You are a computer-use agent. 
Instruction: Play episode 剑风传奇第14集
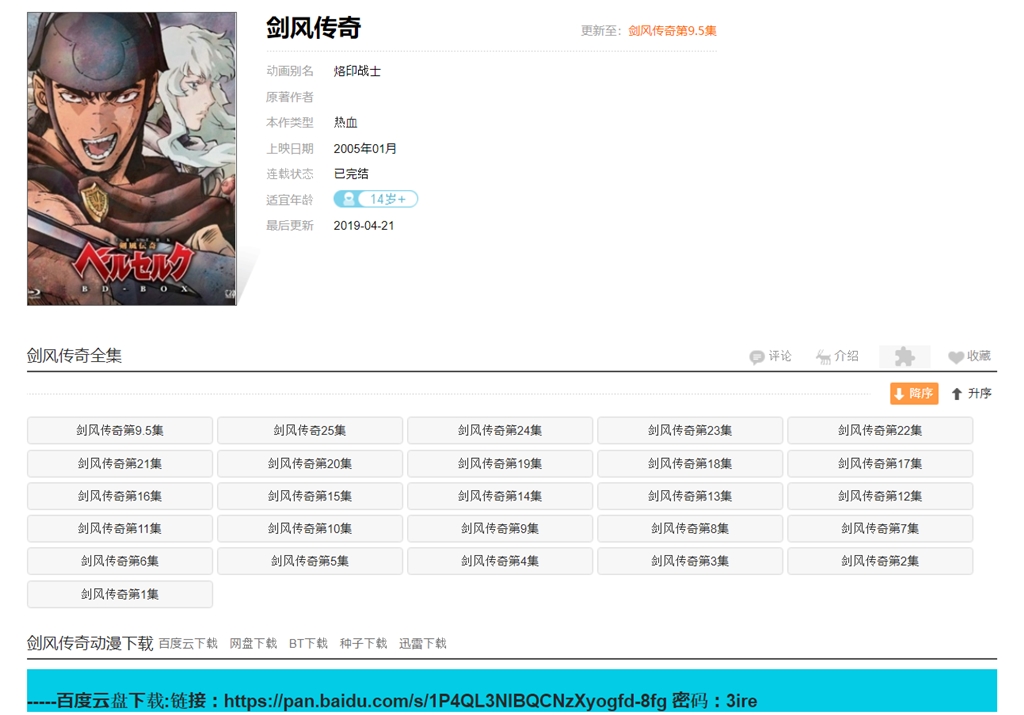pyautogui.click(x=500, y=496)
